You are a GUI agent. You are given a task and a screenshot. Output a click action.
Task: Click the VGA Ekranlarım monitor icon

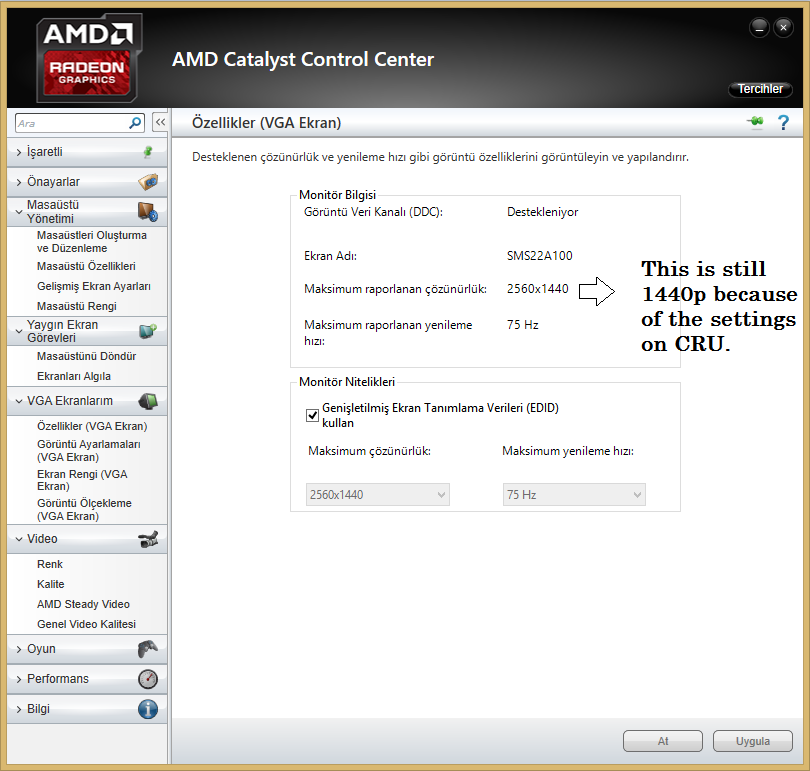tap(148, 401)
